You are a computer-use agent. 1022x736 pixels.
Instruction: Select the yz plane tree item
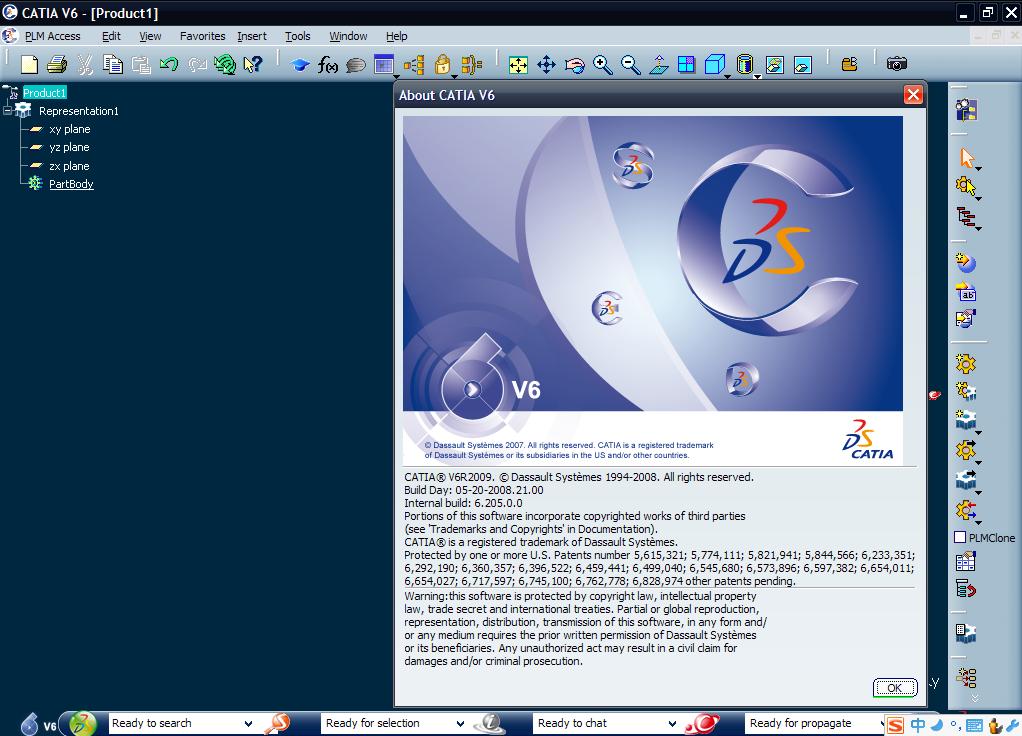tap(69, 147)
